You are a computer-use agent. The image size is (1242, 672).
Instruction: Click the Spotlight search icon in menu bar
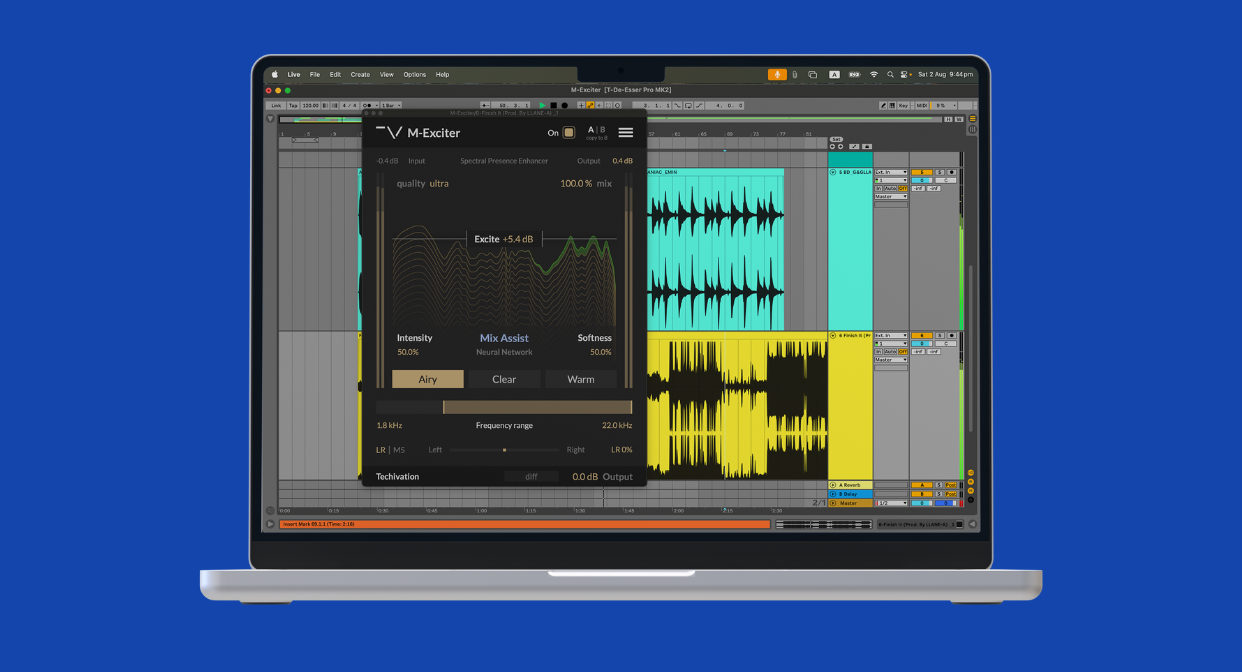[x=890, y=75]
